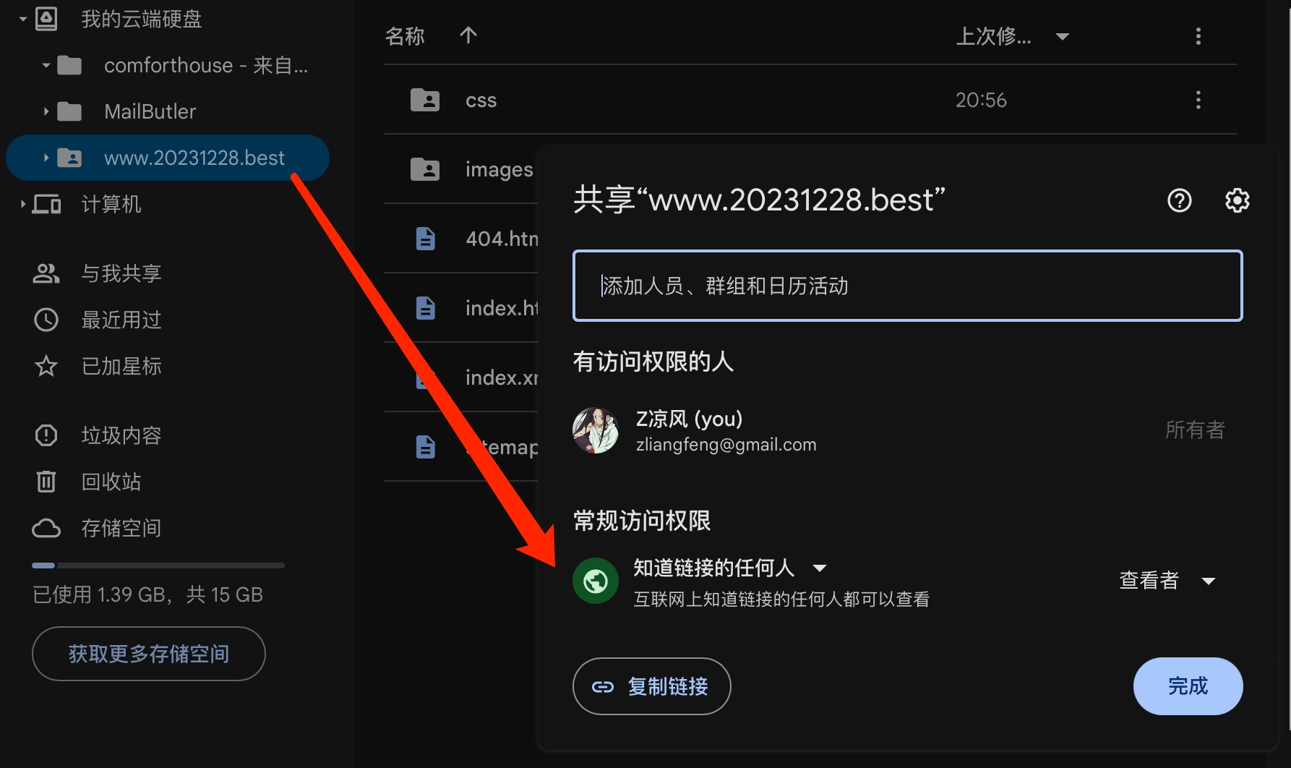Click the 404.htm file name

pyautogui.click(x=502, y=238)
